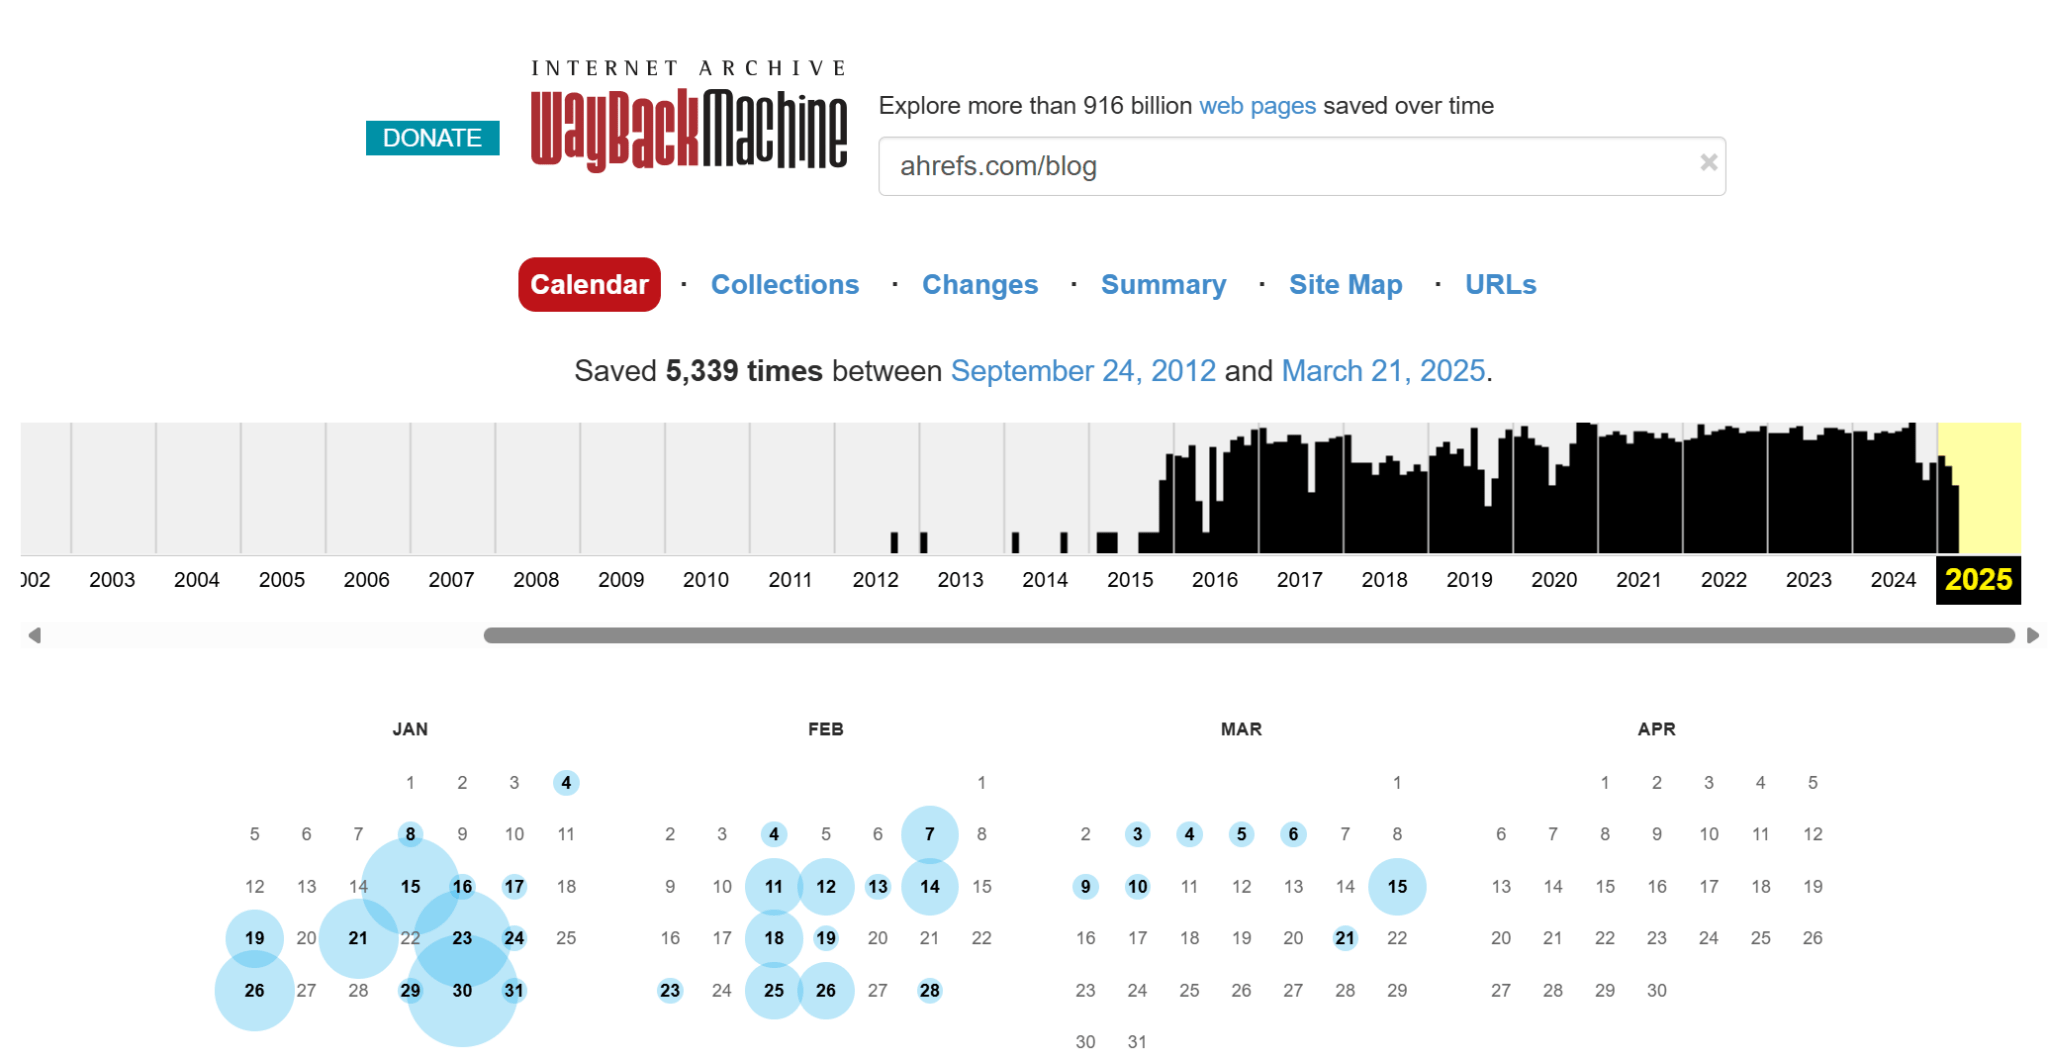Screen dimensions: 2048x1062
Task: Select 2016 on the year timeline
Action: click(x=1215, y=579)
